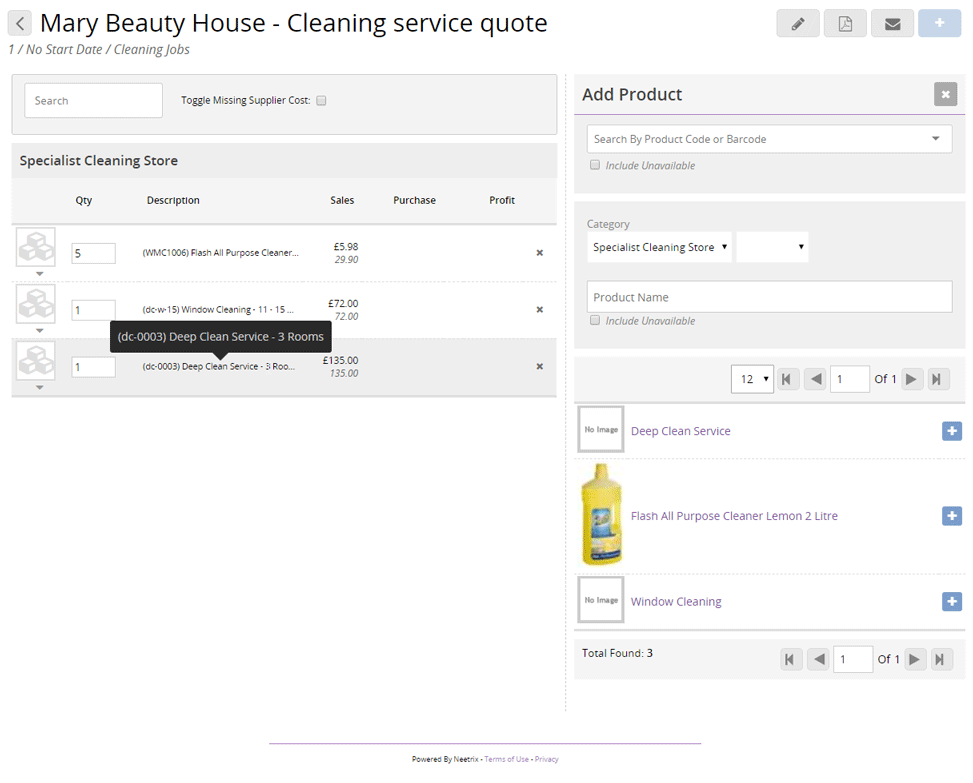Screen dimensions: 973x783
Task: Expand the Flash All Purpose Cleaner row arrow
Action: point(40,274)
